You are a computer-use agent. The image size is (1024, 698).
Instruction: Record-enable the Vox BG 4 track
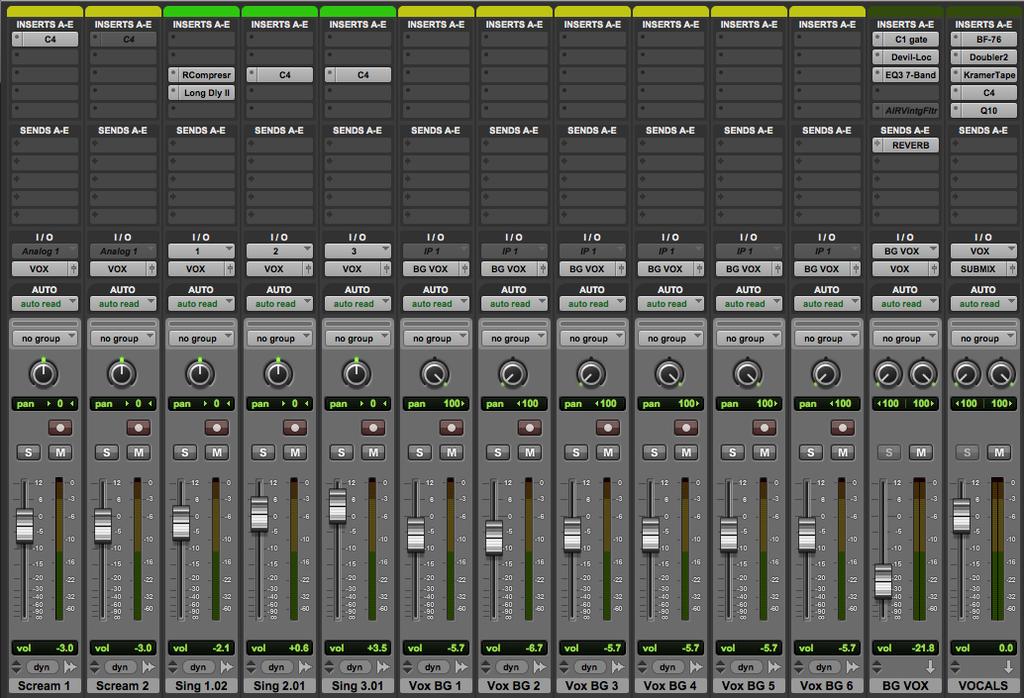click(x=686, y=428)
